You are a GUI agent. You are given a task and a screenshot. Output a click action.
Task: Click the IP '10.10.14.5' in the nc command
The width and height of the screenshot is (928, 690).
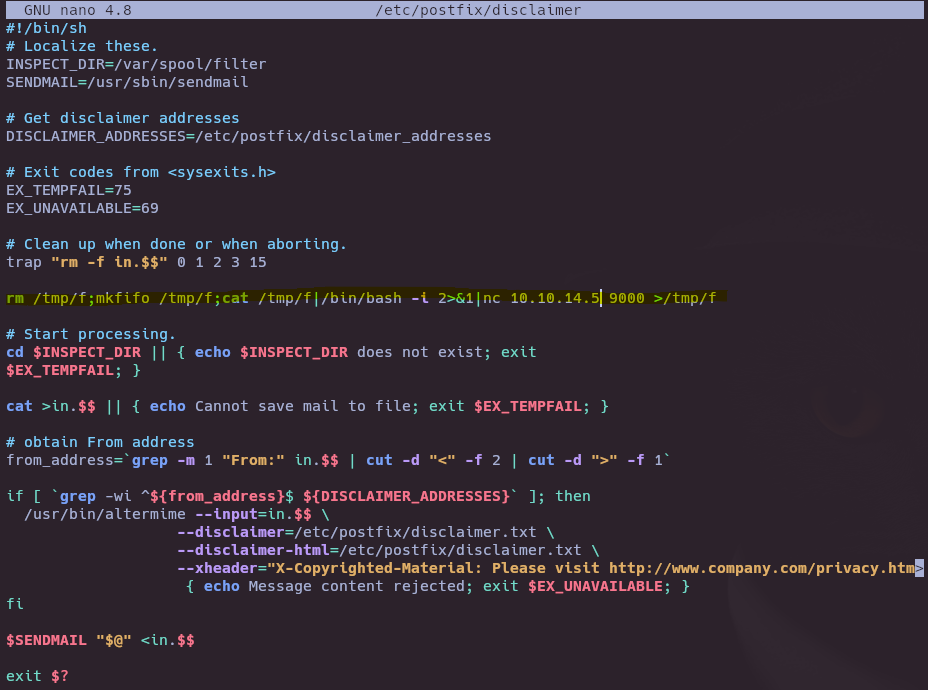click(x=555, y=298)
